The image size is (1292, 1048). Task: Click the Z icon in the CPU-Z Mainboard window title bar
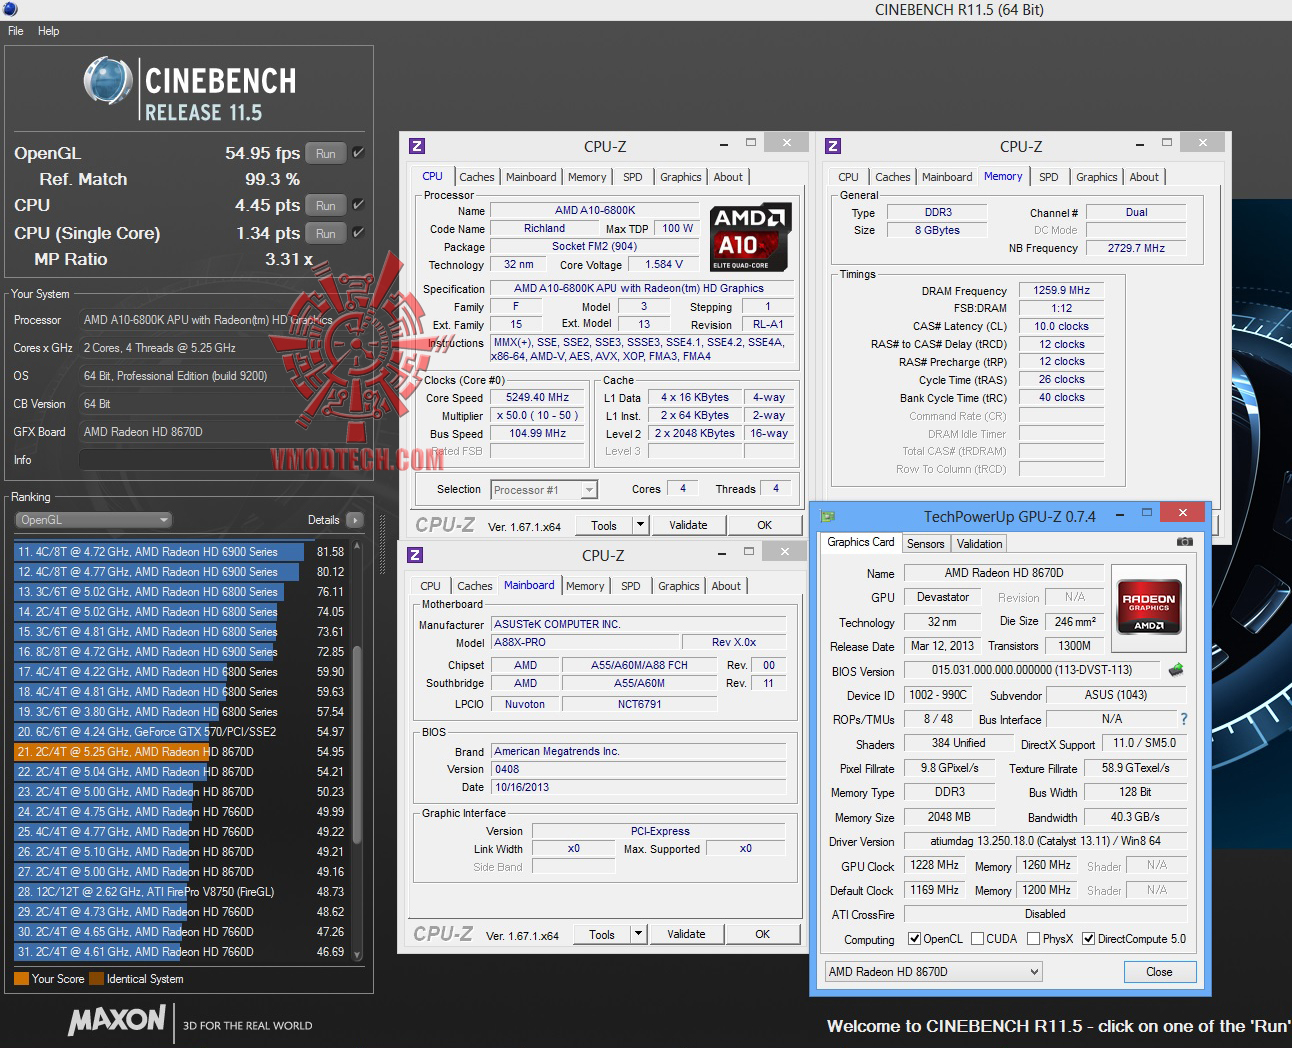415,555
